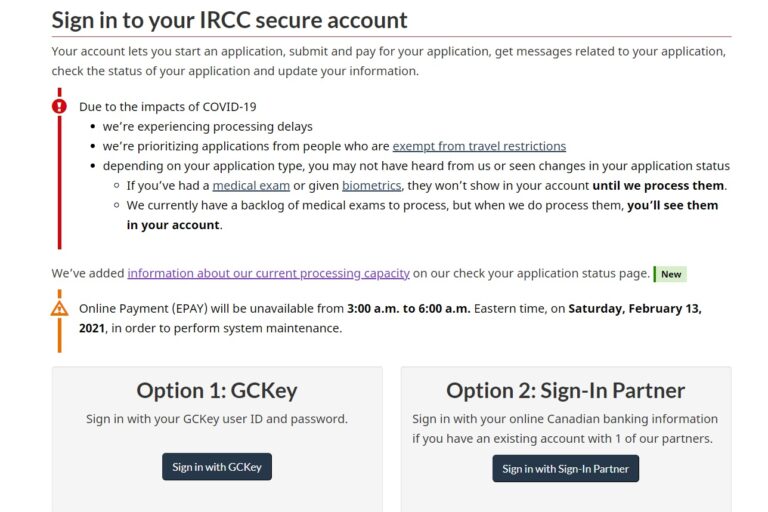
Task: Click the Option 1: GCKey heading
Action: point(217,390)
